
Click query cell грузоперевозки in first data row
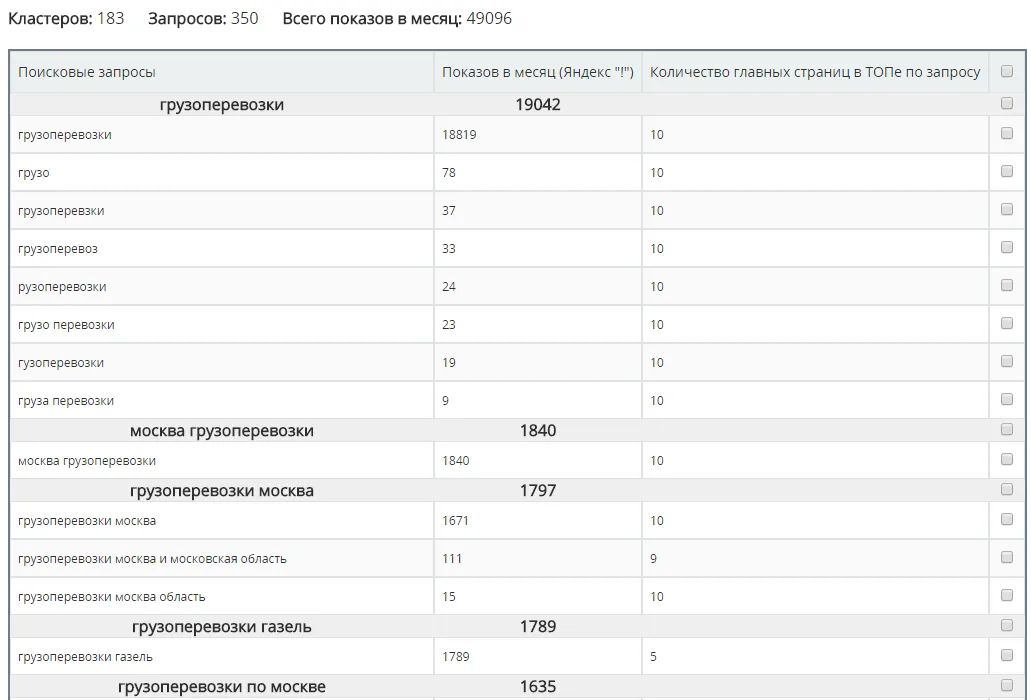point(64,135)
